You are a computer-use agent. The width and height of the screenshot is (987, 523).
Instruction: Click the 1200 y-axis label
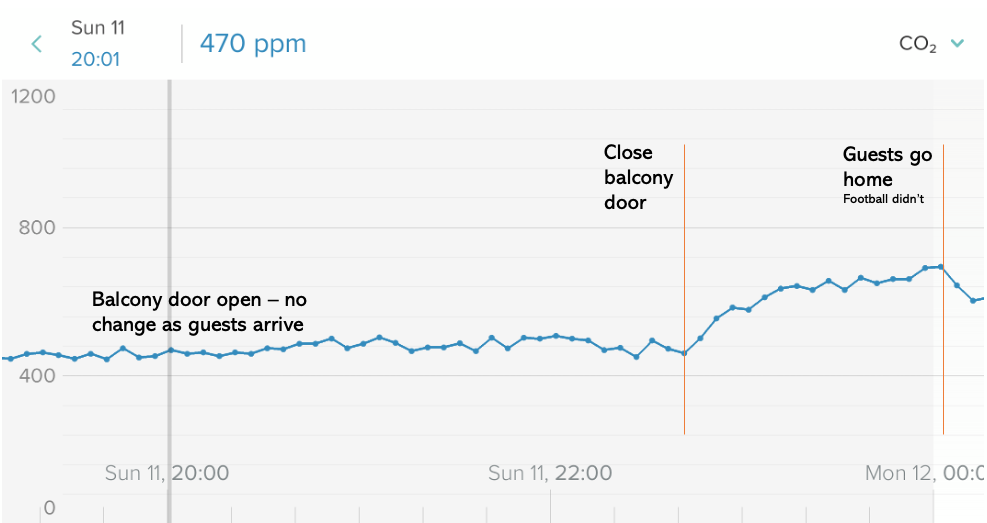pyautogui.click(x=34, y=97)
